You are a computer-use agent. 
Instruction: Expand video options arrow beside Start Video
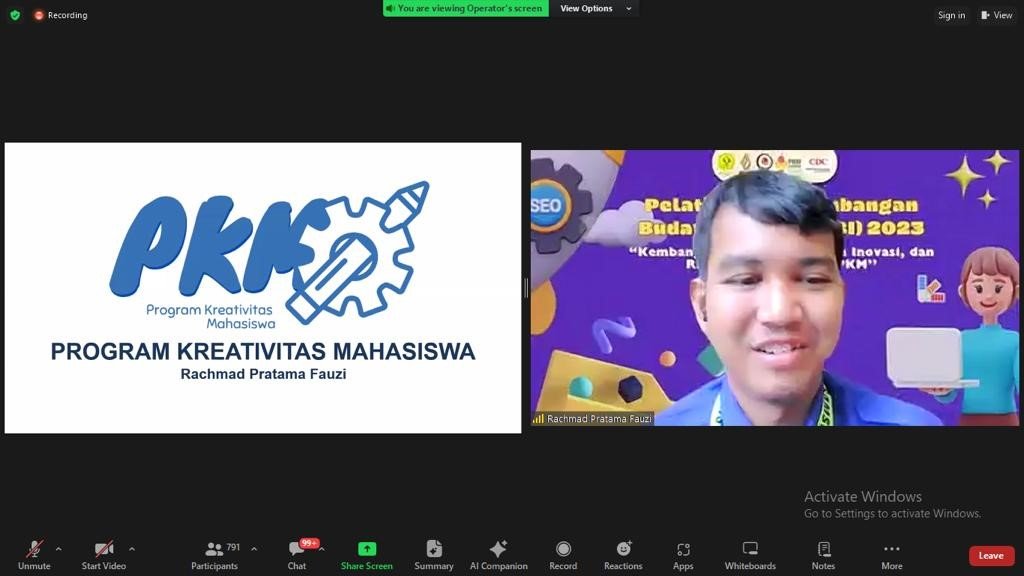coord(132,549)
